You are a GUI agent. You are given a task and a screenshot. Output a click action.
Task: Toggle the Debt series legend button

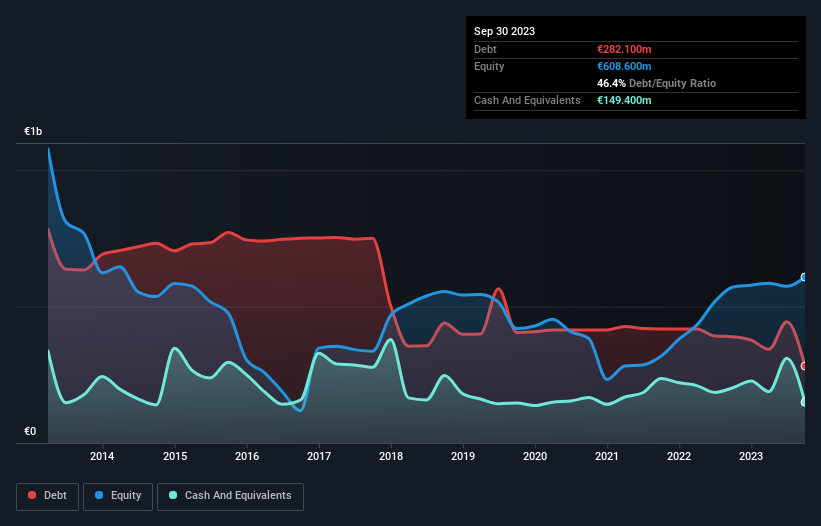48,496
